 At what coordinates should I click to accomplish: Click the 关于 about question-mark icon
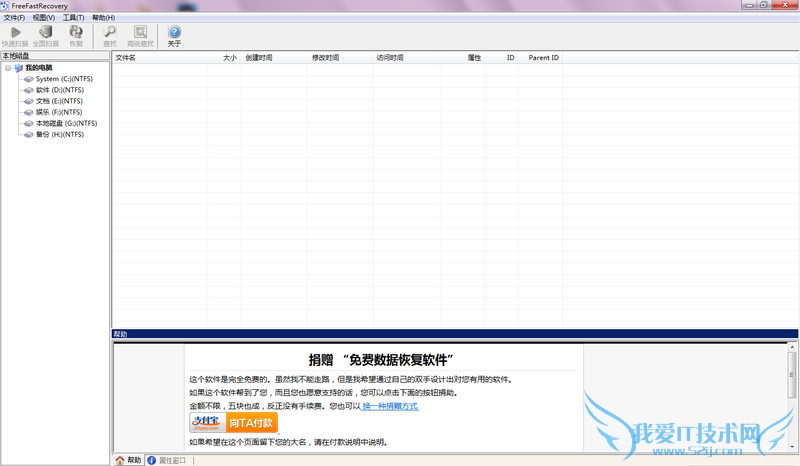click(175, 35)
